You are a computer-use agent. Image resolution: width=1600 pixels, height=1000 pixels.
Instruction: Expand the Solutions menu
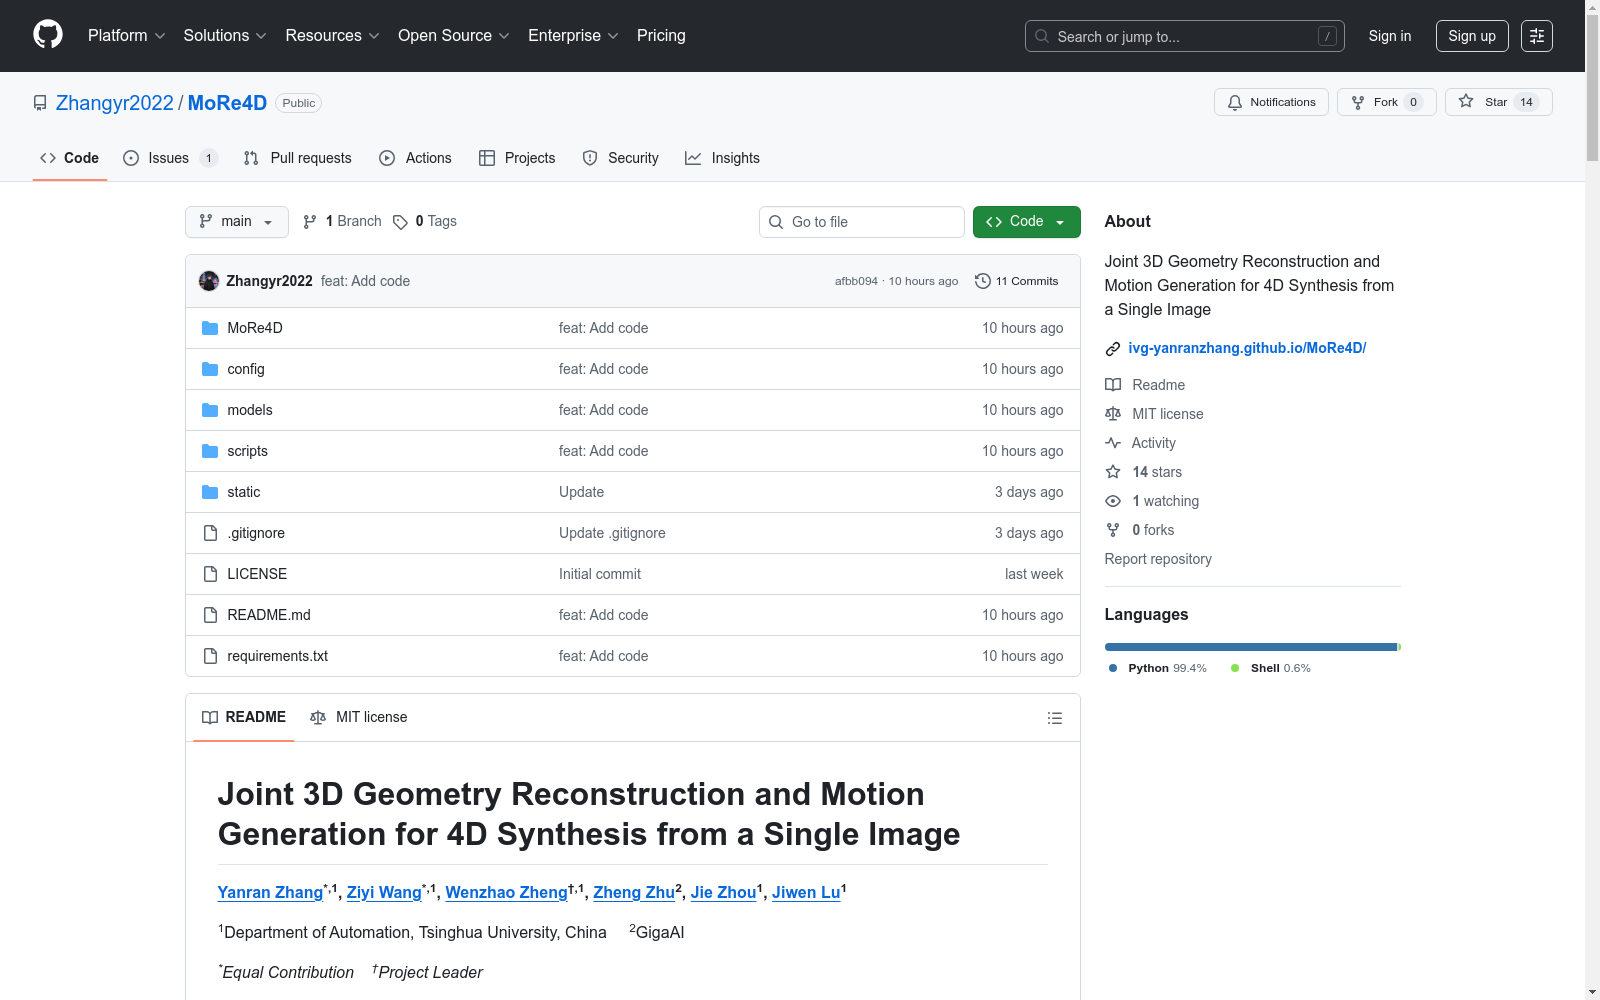(225, 36)
